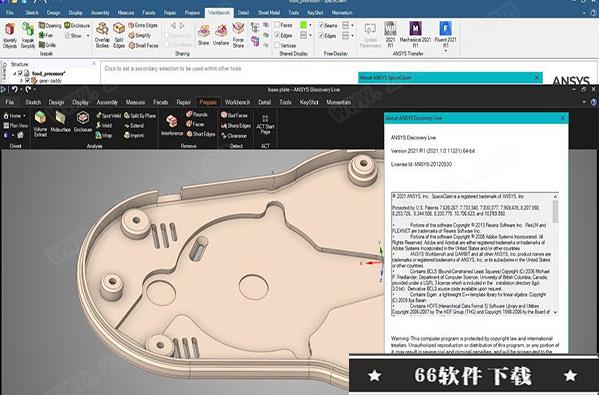599x395 pixels.
Task: Open Fluent 2021 R1 dropdown arrow
Action: [445, 50]
